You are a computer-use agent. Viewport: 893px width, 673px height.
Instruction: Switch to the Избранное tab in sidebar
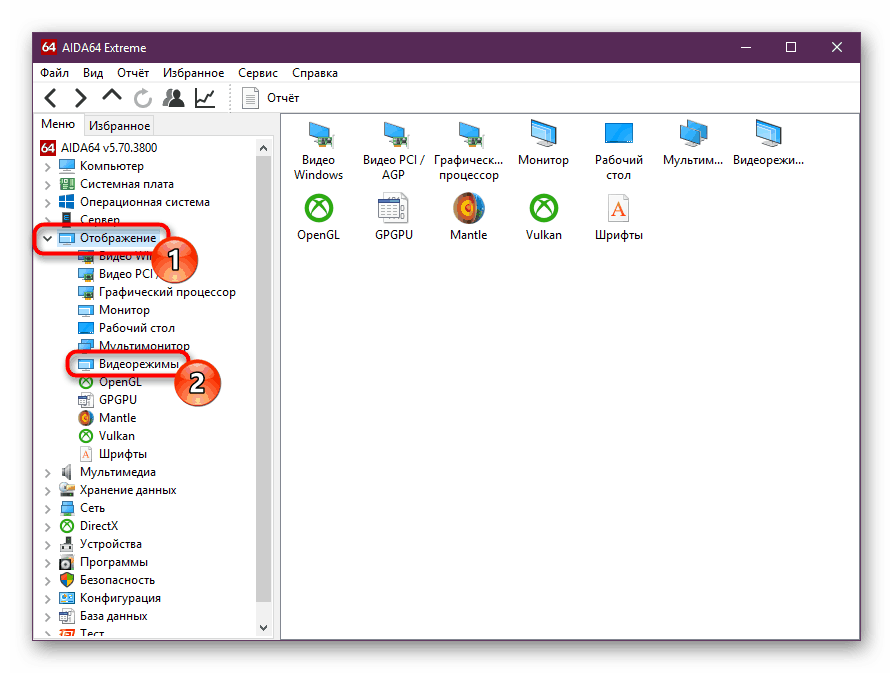click(120, 125)
